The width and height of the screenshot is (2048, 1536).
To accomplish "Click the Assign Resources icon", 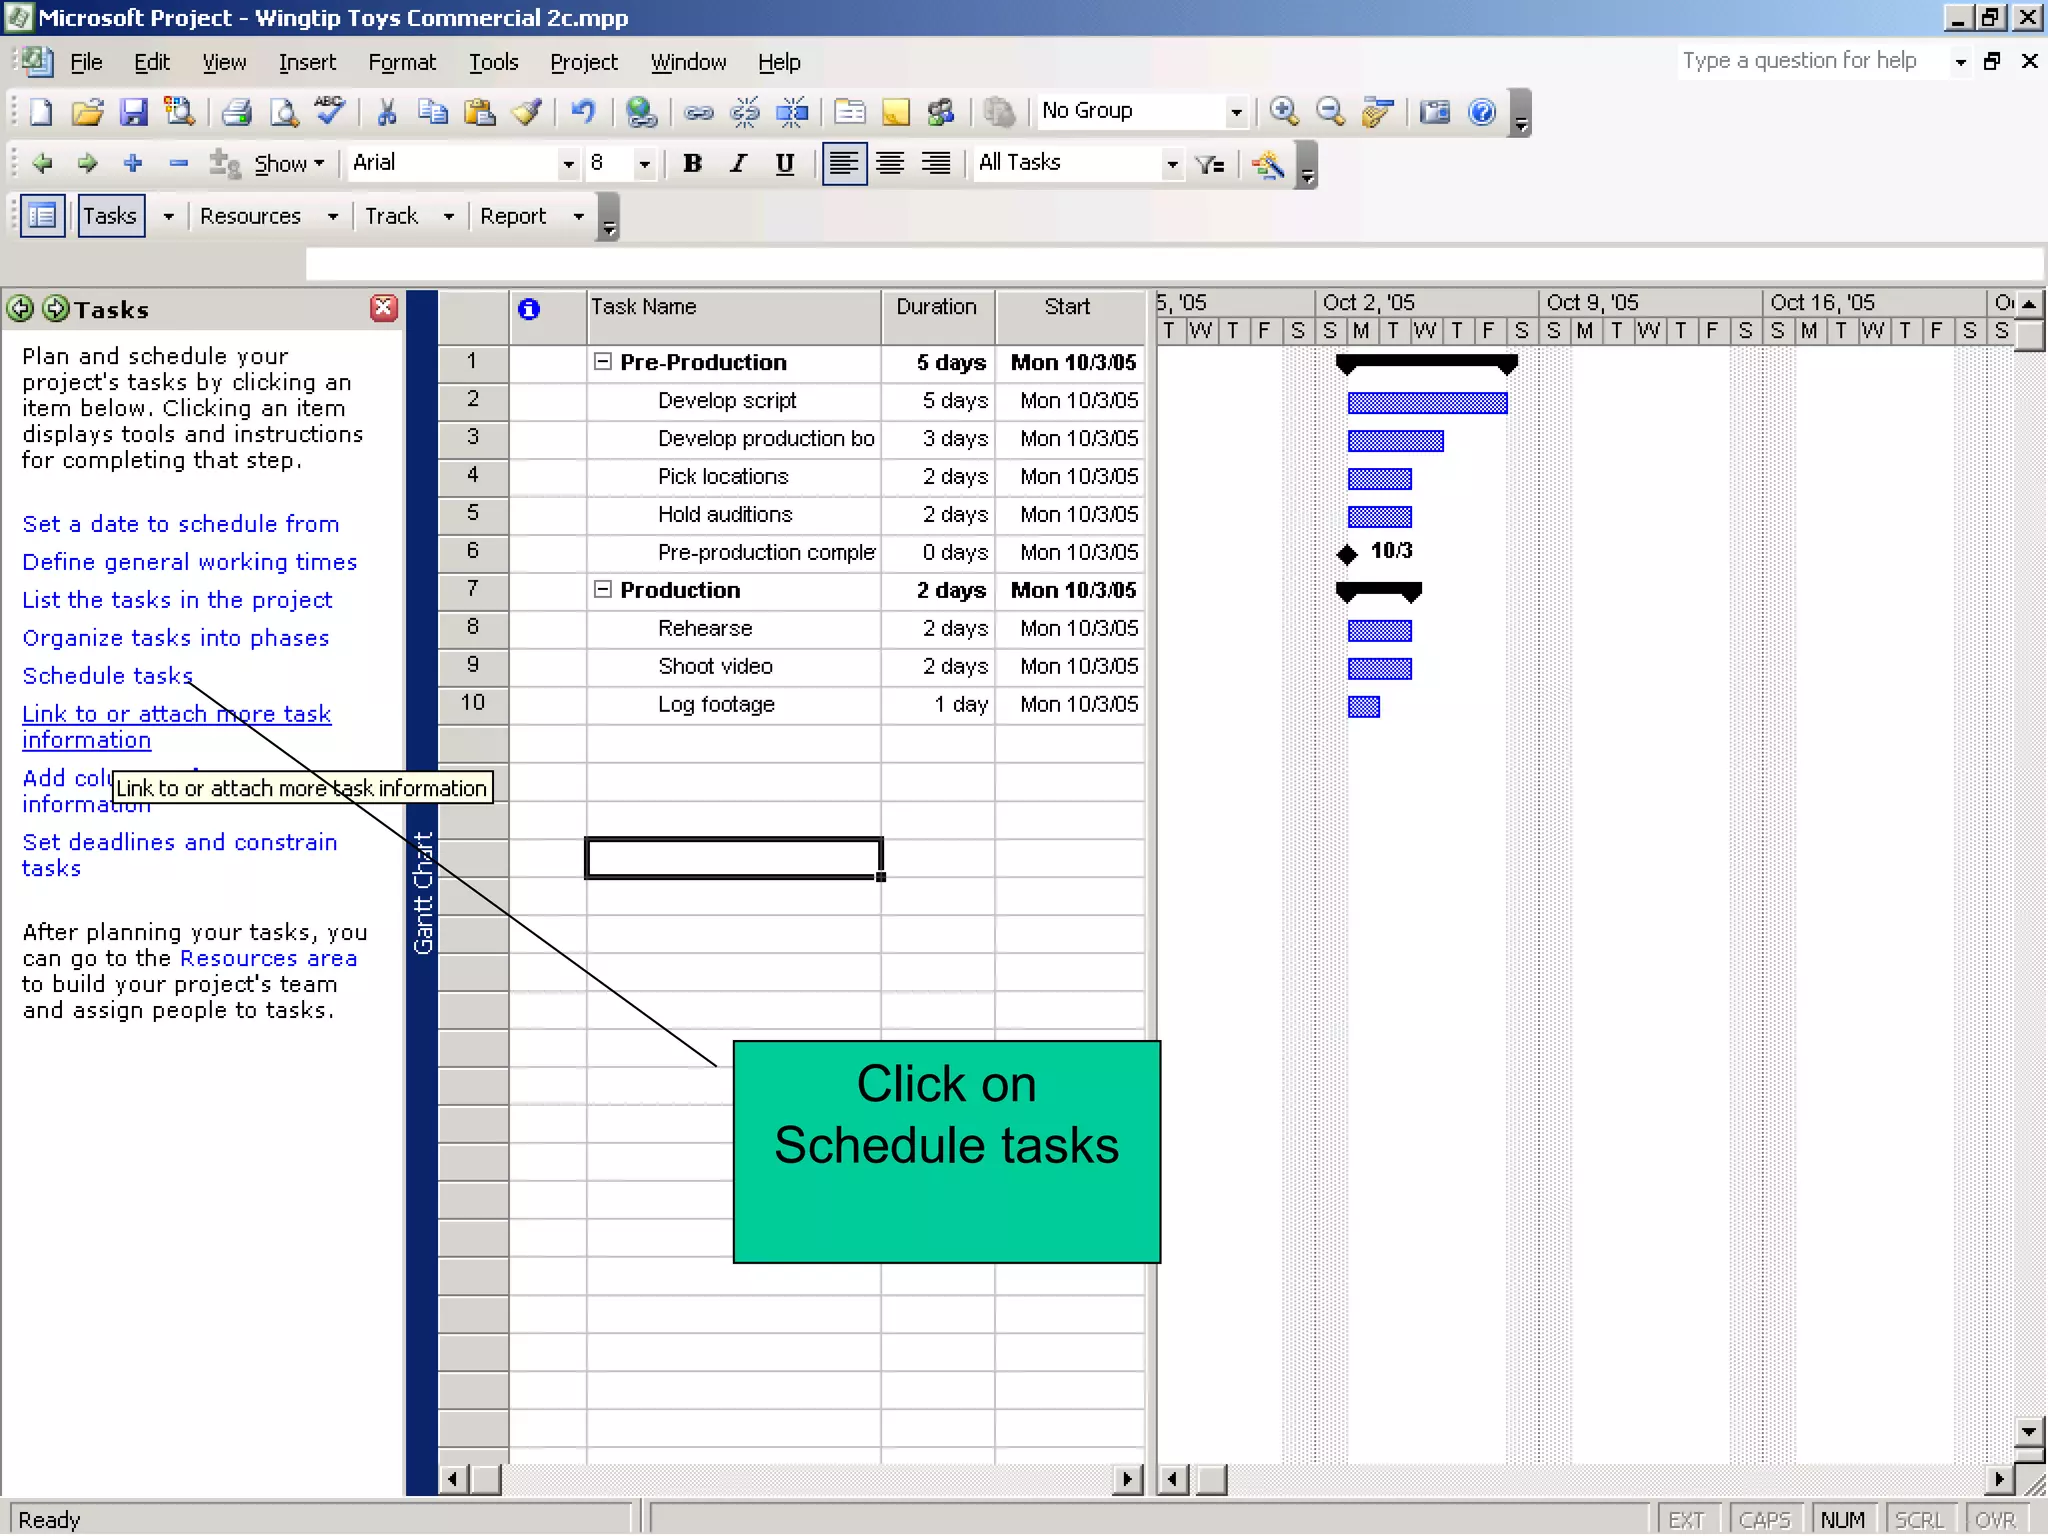I will [x=941, y=112].
